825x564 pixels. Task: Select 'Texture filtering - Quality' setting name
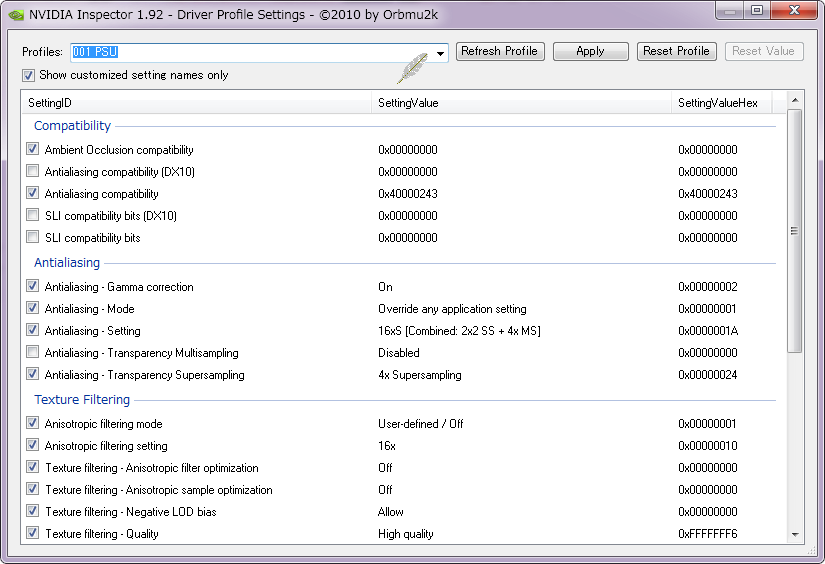(x=102, y=534)
